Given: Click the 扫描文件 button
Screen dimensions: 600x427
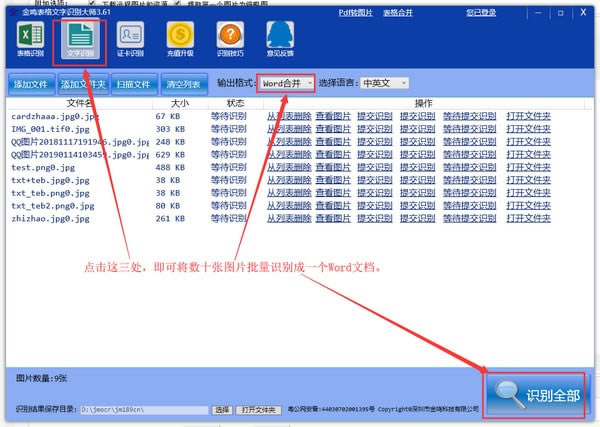Looking at the screenshot, I should 134,84.
